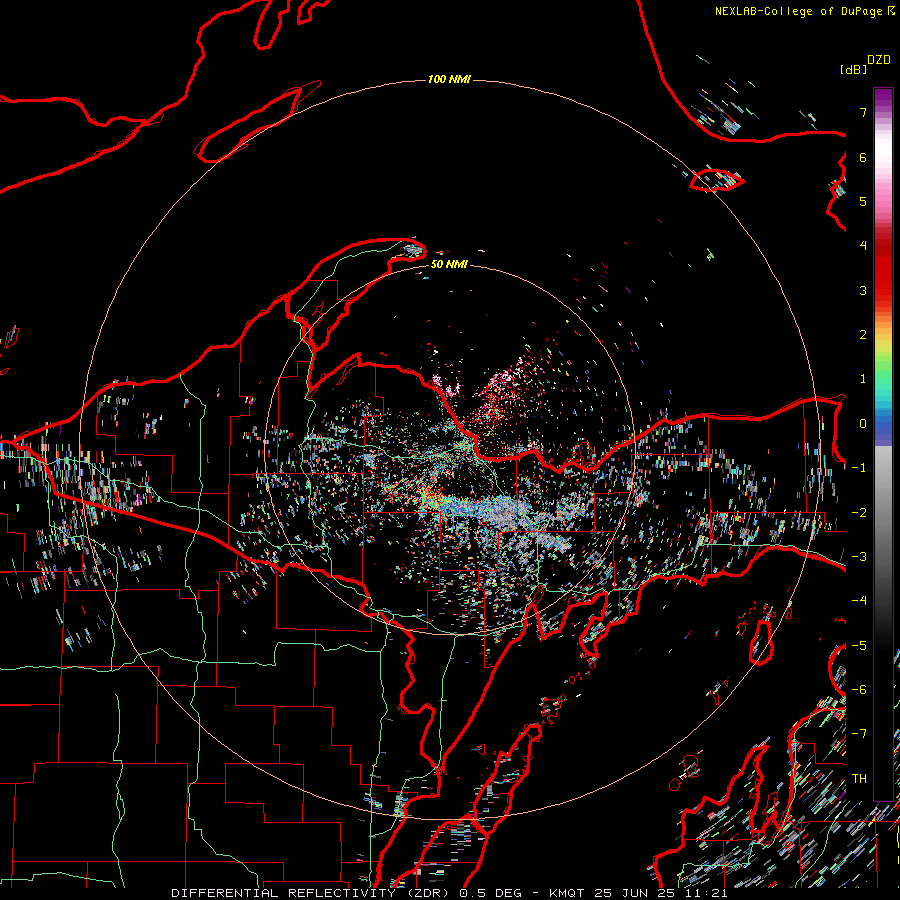Click the 5 dB value on color scale
This screenshot has width=900, height=900.
click(863, 201)
